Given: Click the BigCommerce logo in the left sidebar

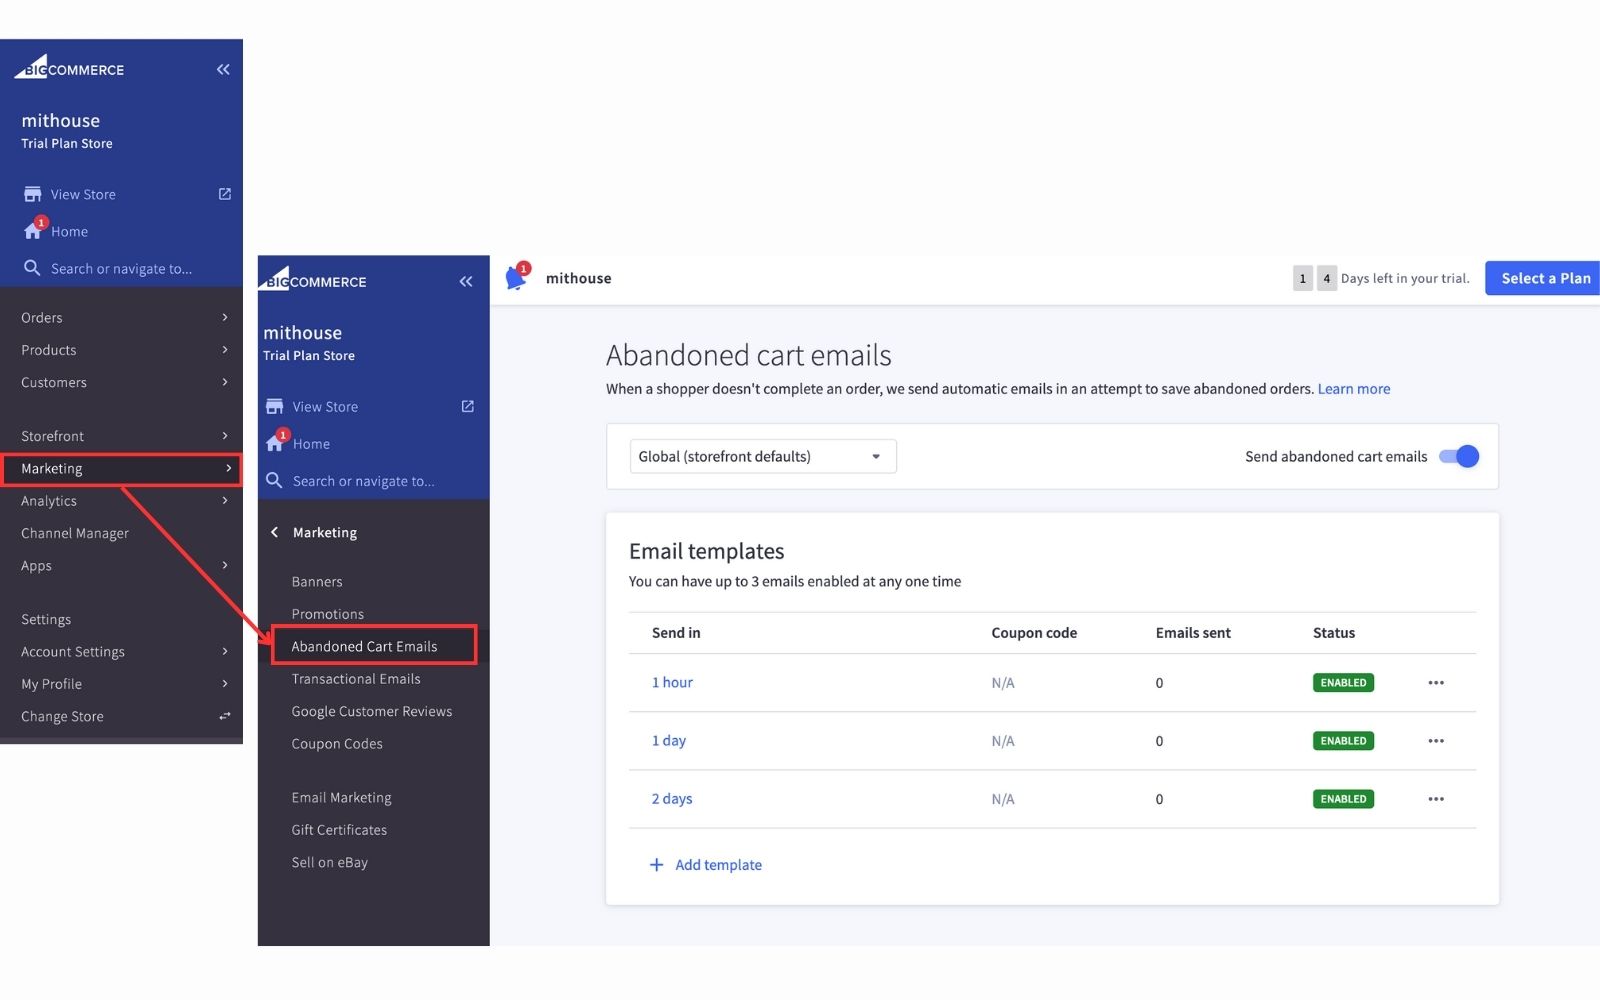Looking at the screenshot, I should coord(69,68).
